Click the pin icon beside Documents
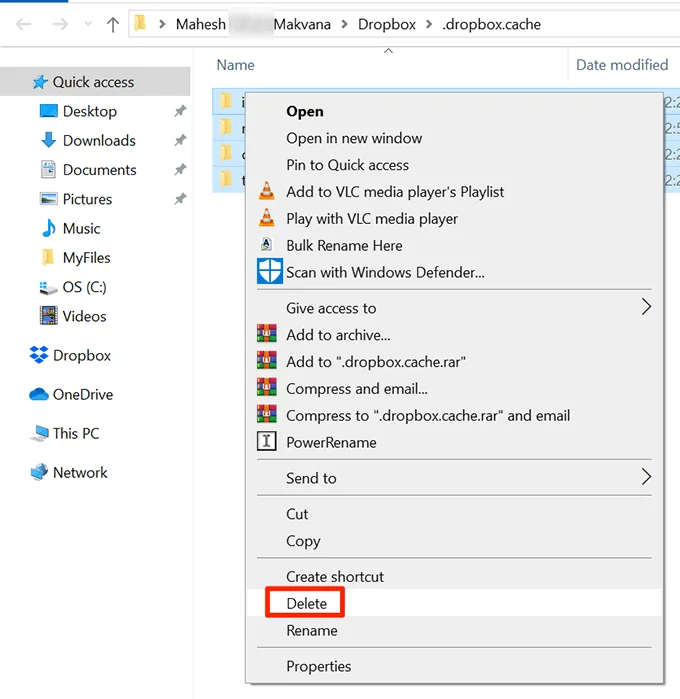Screen dimensions: 680x699 pos(180,170)
